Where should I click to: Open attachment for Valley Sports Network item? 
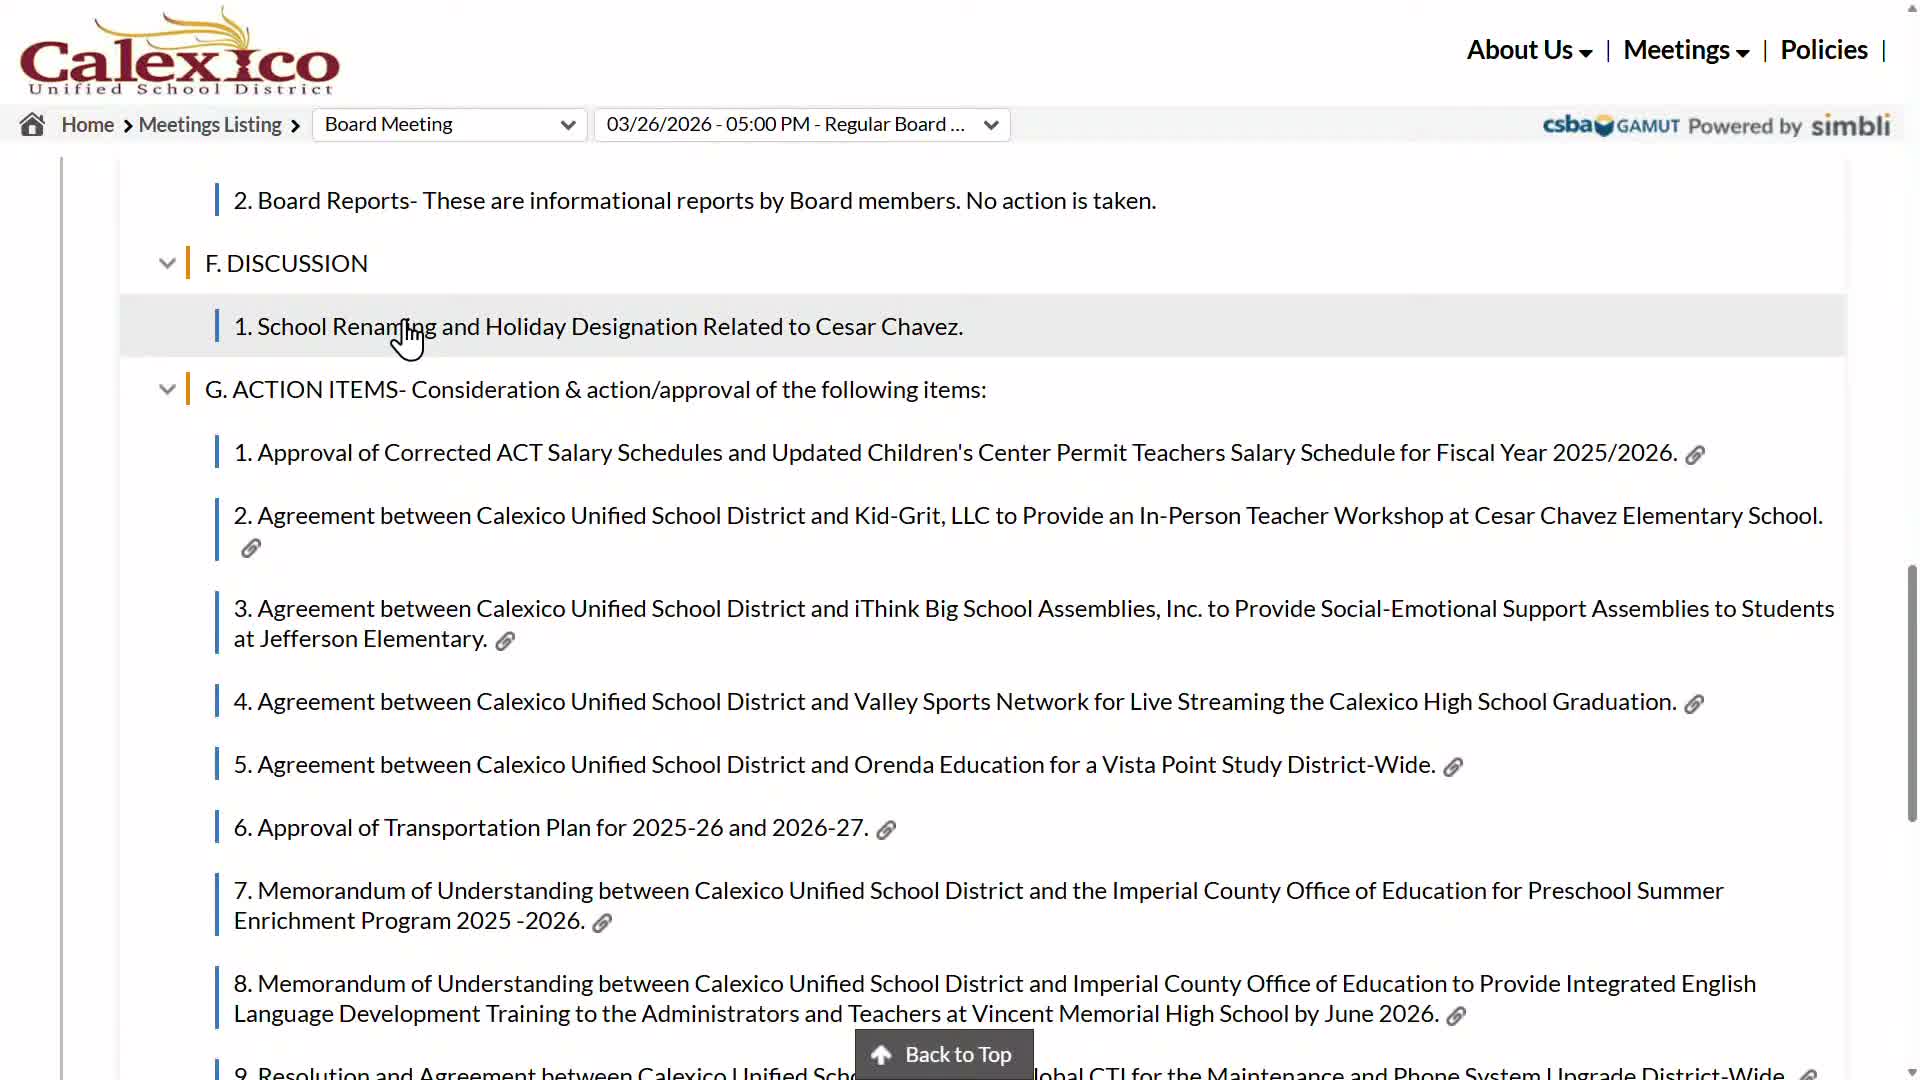pos(1694,704)
